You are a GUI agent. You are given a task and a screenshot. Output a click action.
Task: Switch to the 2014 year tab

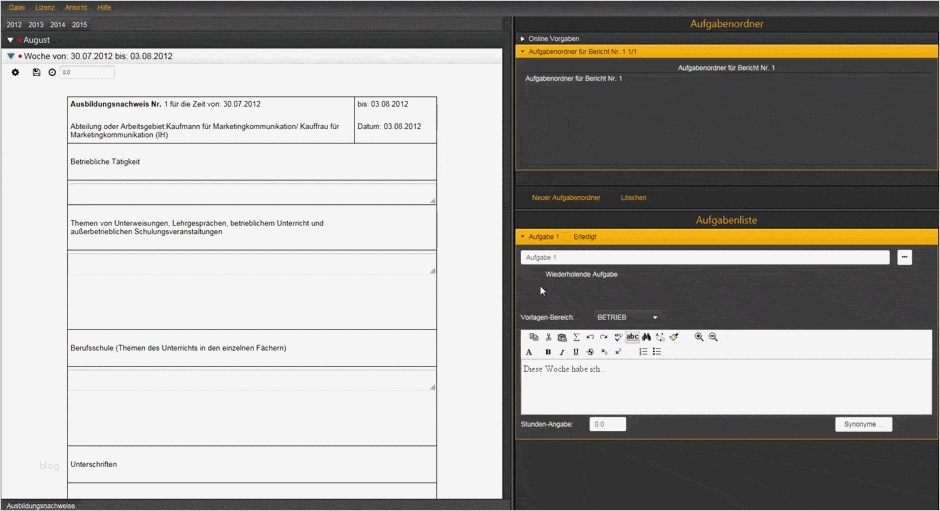(57, 24)
